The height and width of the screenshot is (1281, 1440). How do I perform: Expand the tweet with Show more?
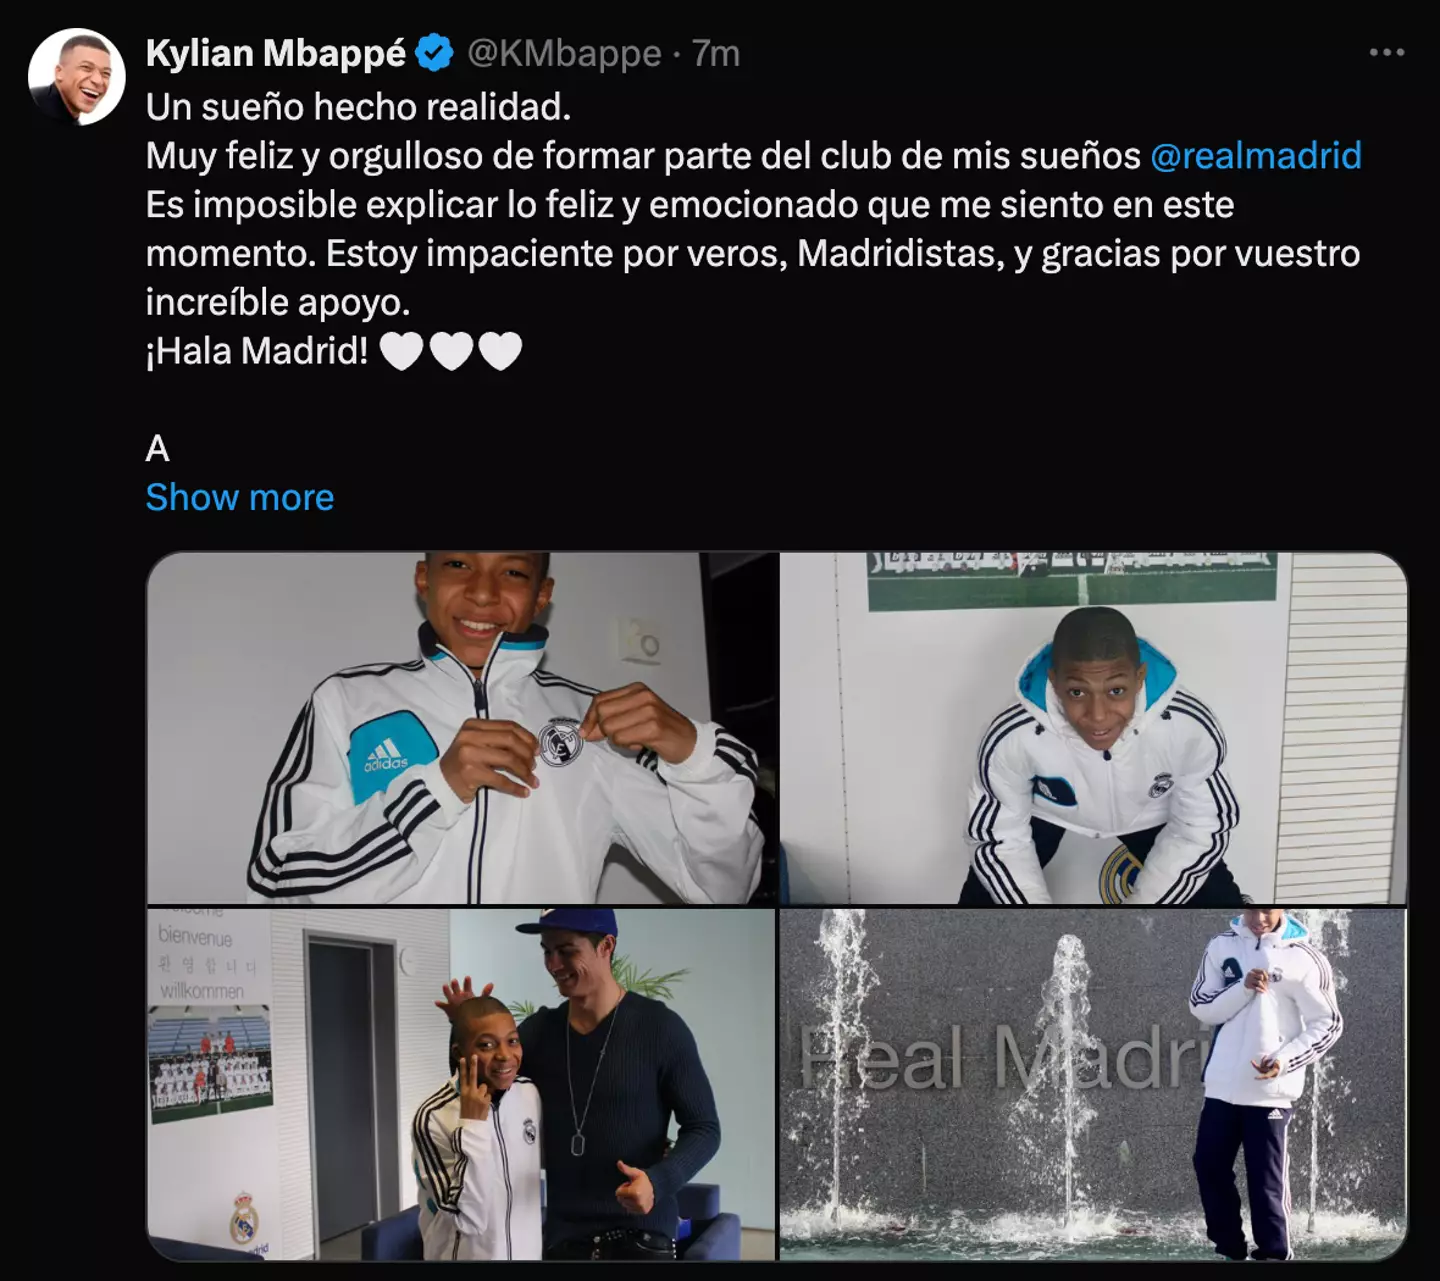240,497
